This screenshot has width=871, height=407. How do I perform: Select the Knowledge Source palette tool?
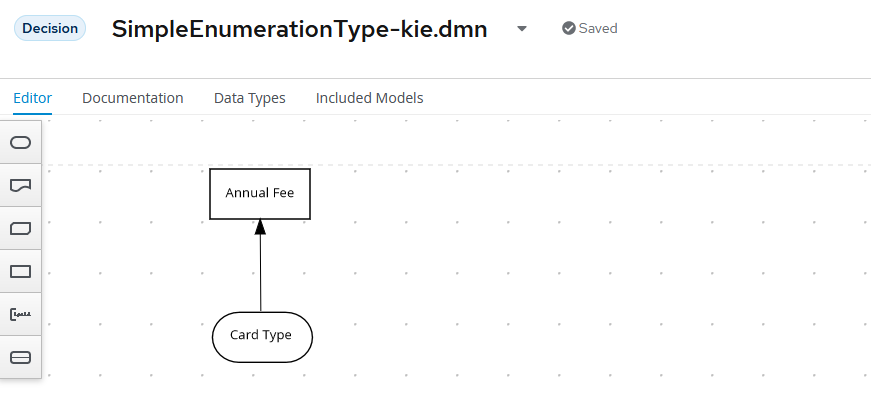point(20,186)
